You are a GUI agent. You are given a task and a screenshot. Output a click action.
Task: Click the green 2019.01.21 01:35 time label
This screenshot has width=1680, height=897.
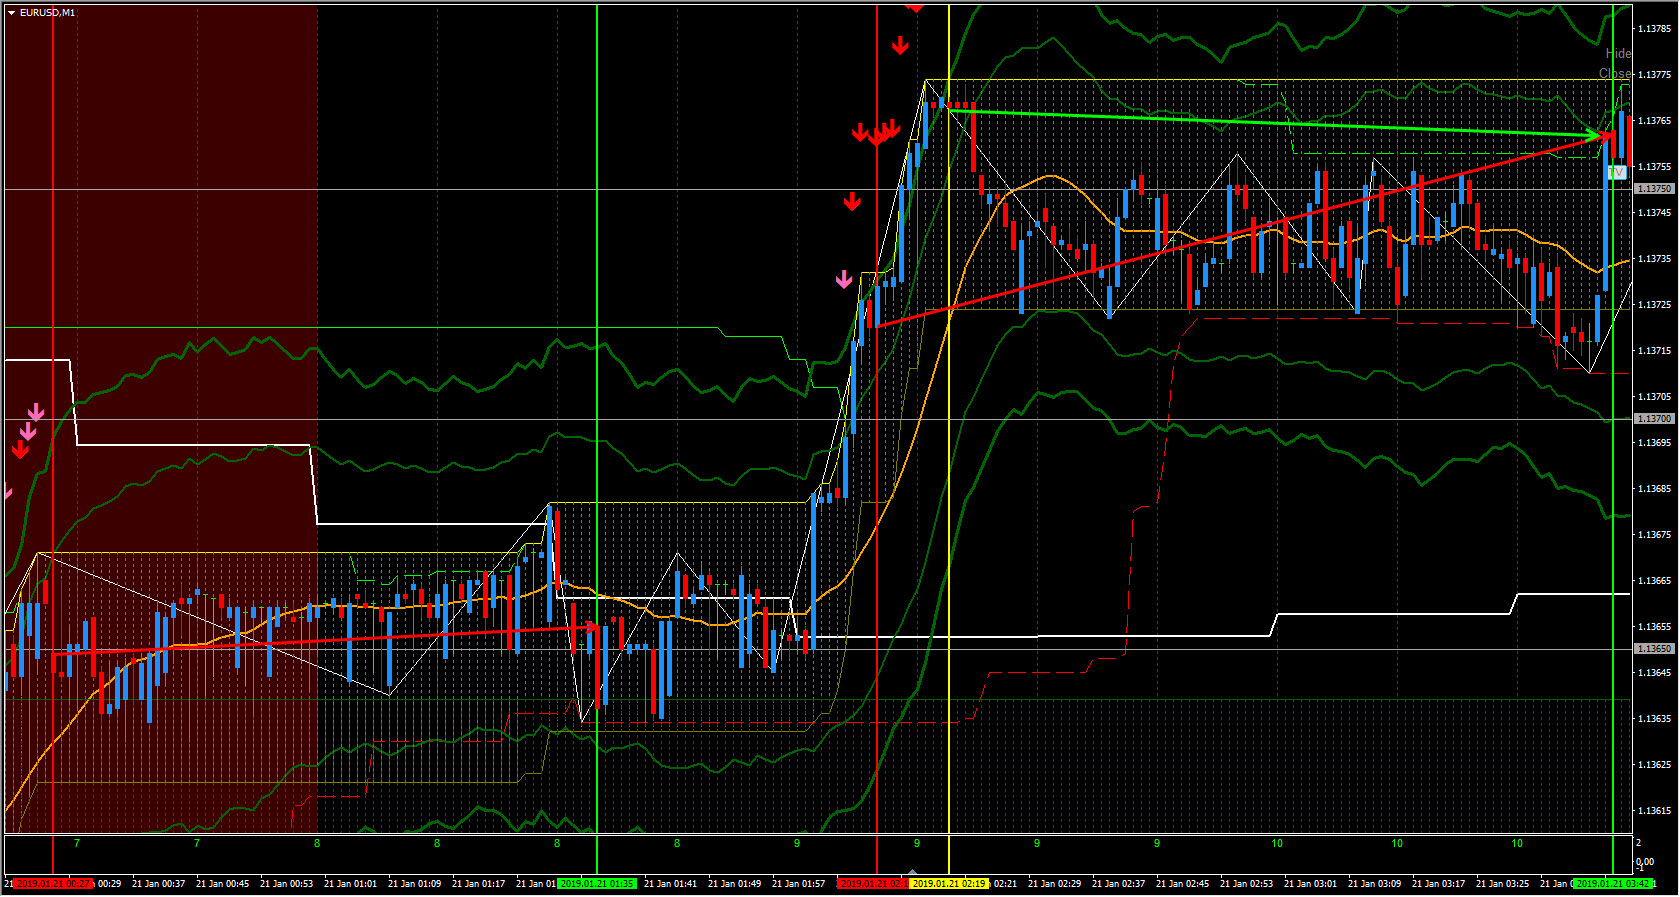click(597, 884)
